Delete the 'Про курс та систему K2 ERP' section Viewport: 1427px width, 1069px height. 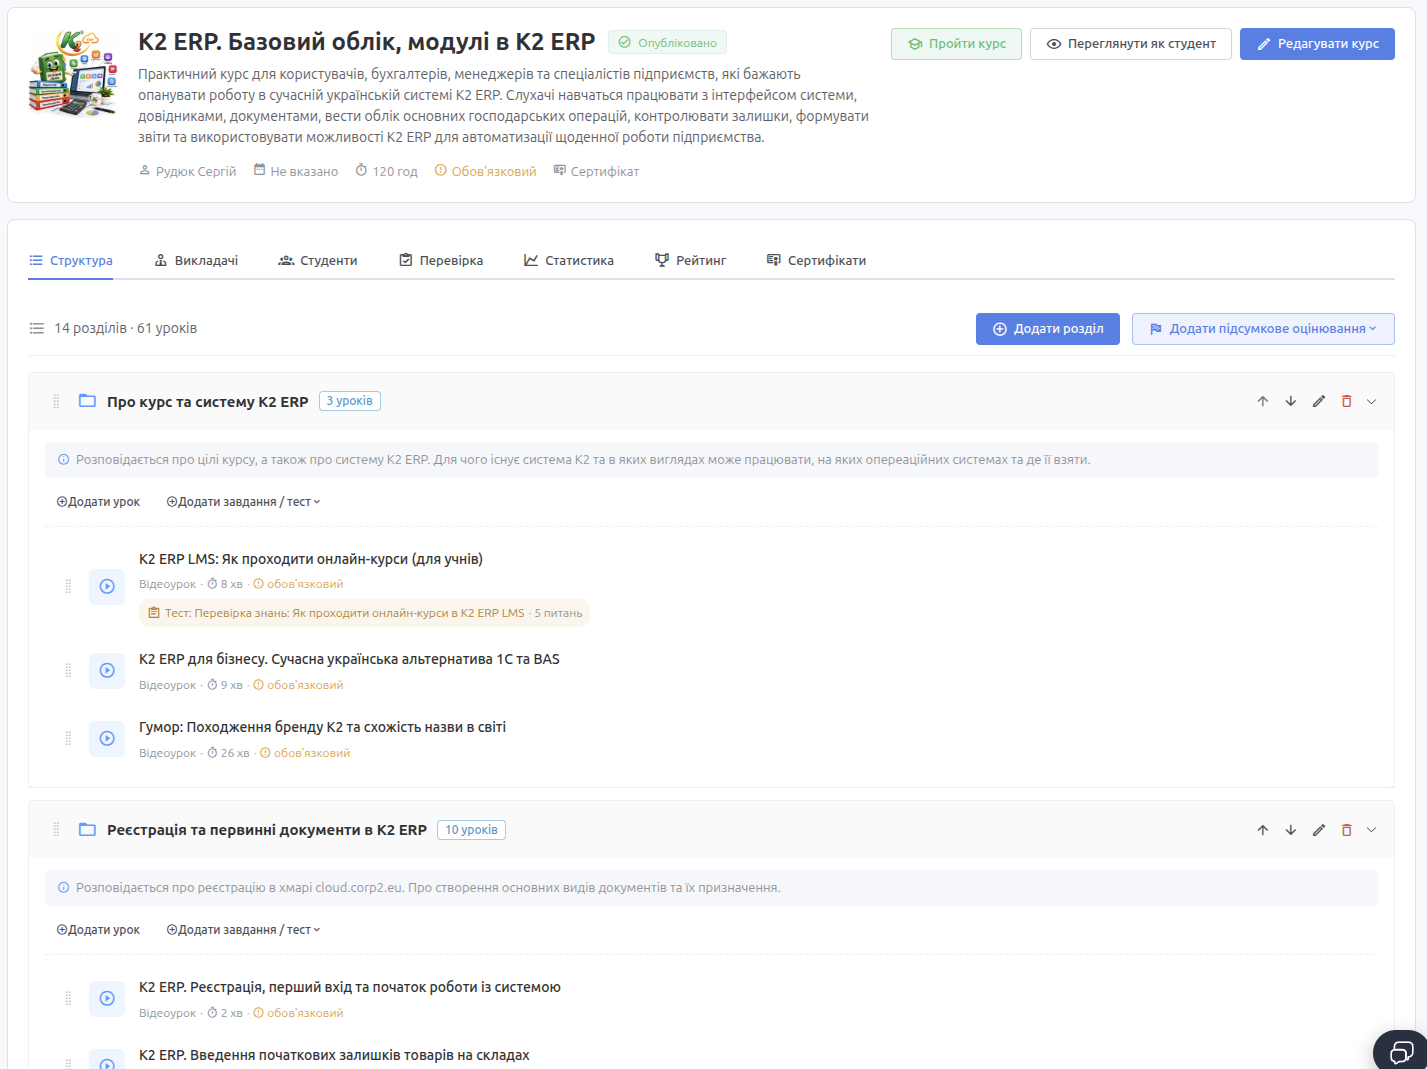(1347, 401)
